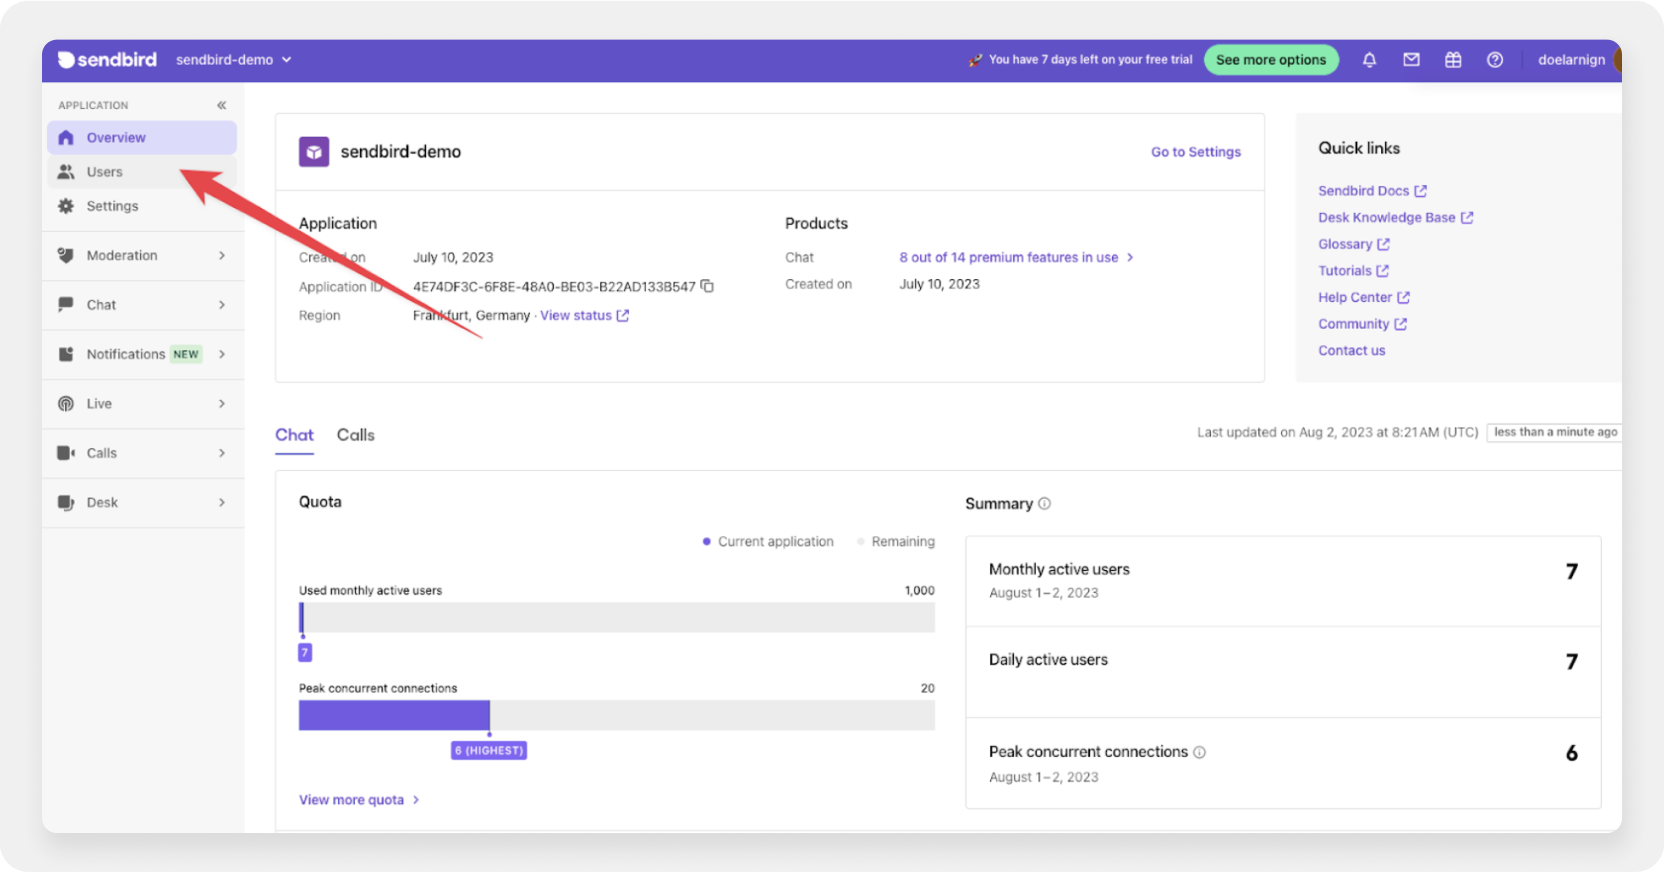Viewport: 1664px width, 872px height.
Task: Click the Chat bubble icon in sidebar
Action: point(66,305)
